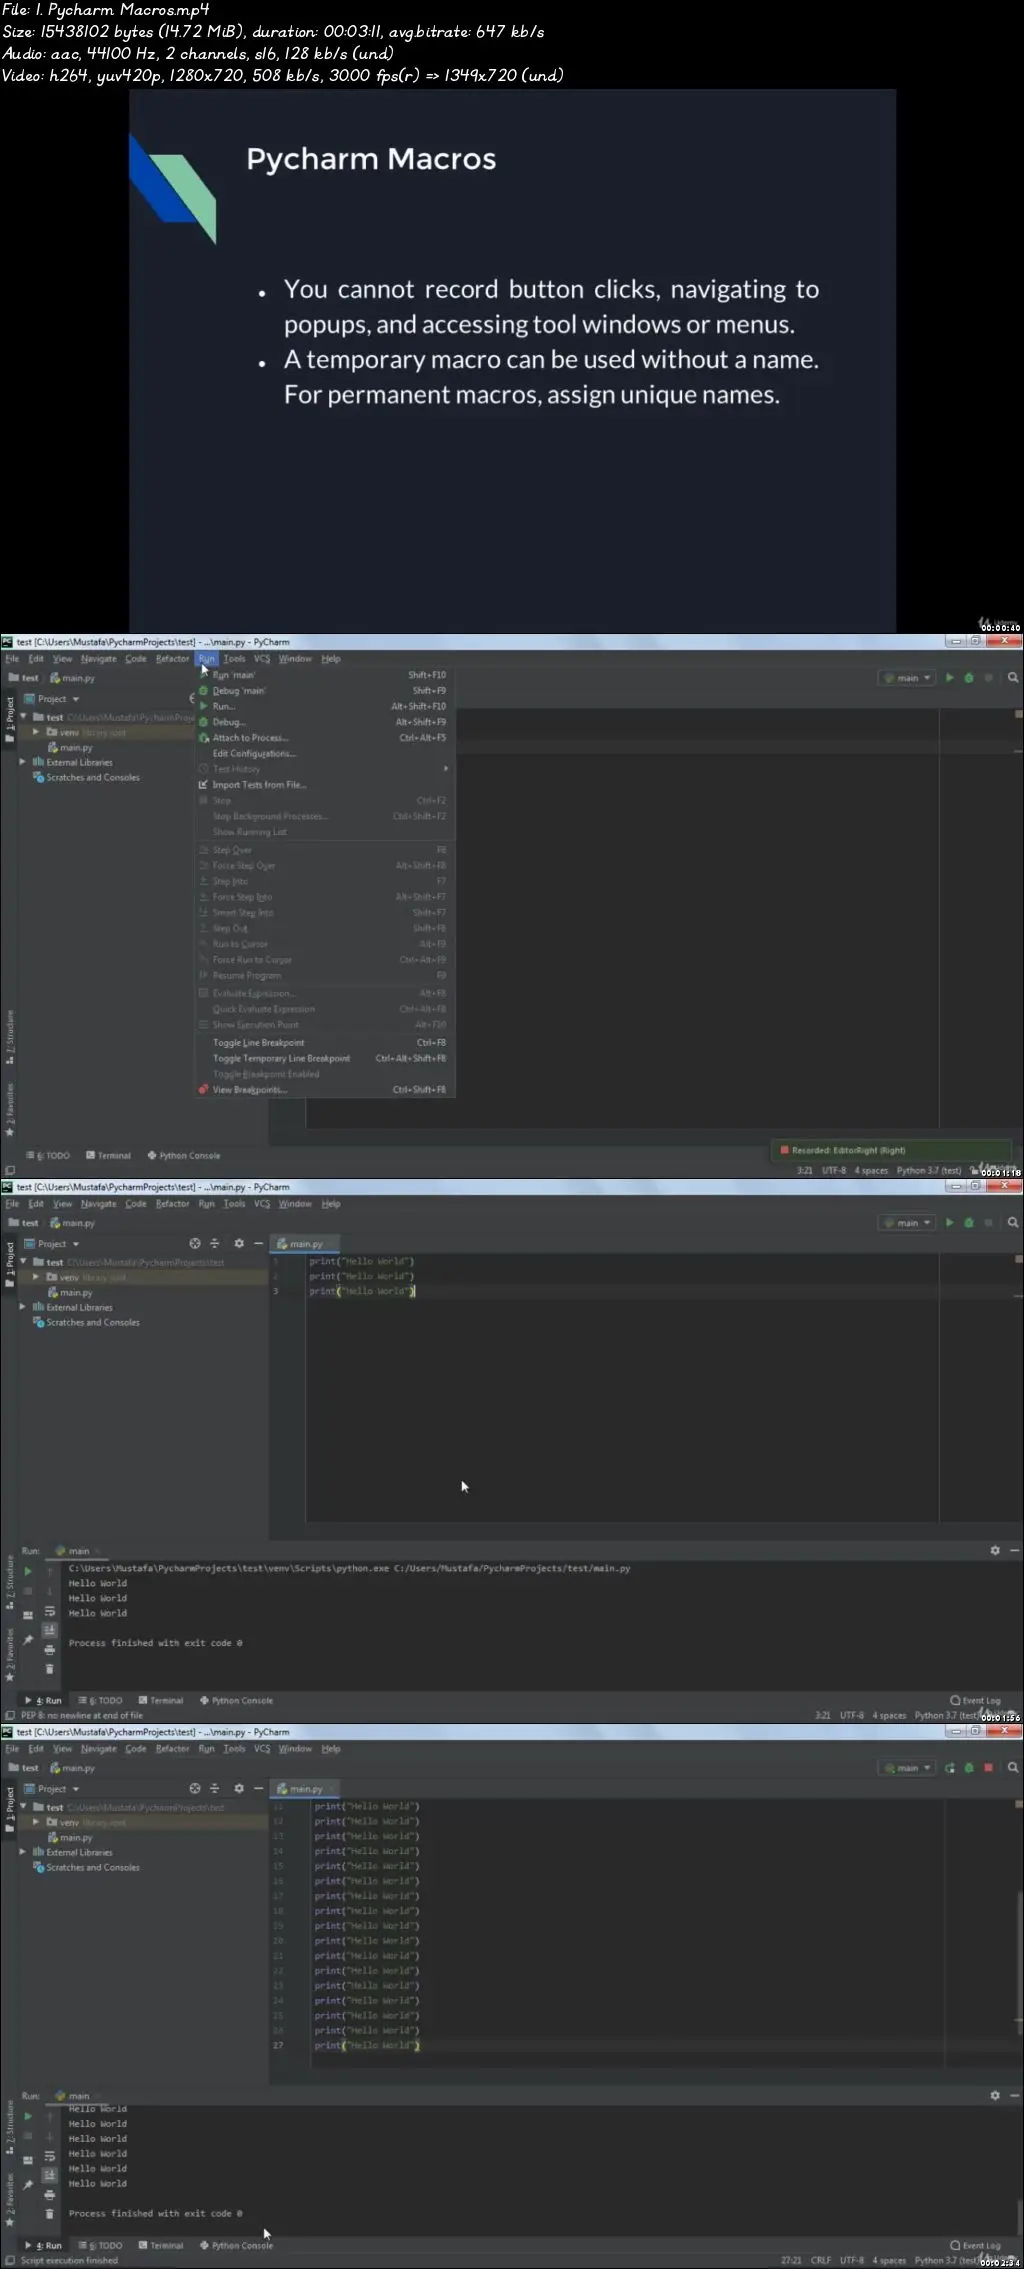Expand the venv folder in Run-menu window
The image size is (1024, 2269).
[36, 732]
